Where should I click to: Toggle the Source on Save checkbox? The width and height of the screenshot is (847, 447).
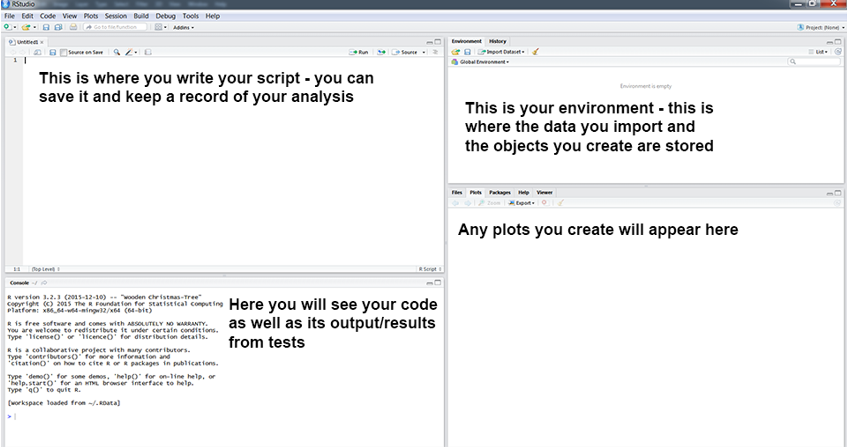tap(64, 51)
